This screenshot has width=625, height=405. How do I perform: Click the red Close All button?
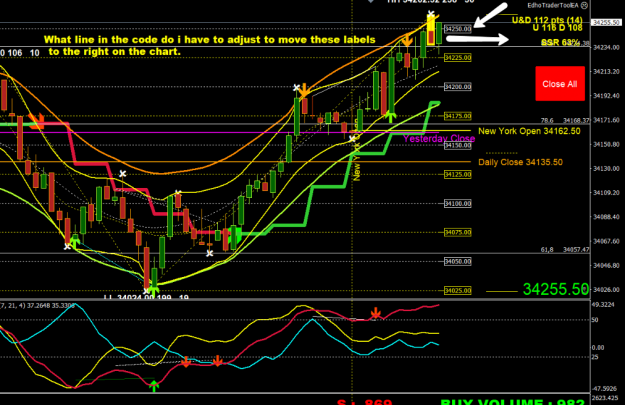[560, 84]
